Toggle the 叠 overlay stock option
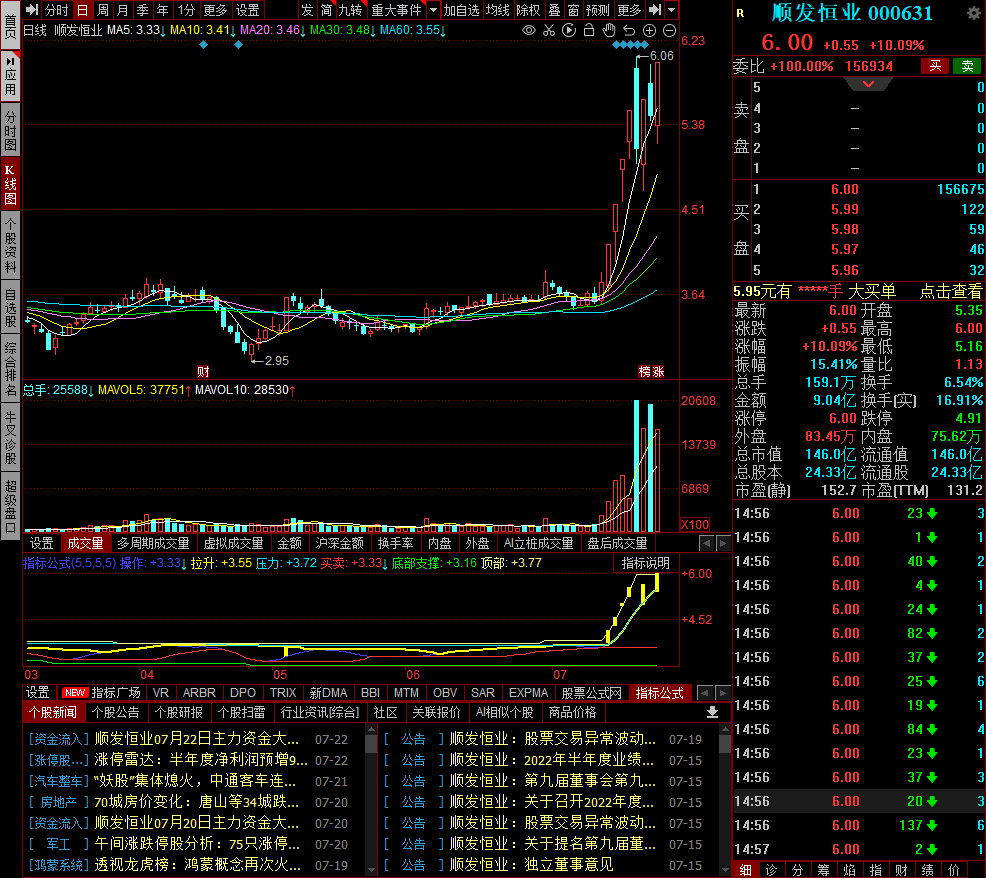 (x=554, y=10)
